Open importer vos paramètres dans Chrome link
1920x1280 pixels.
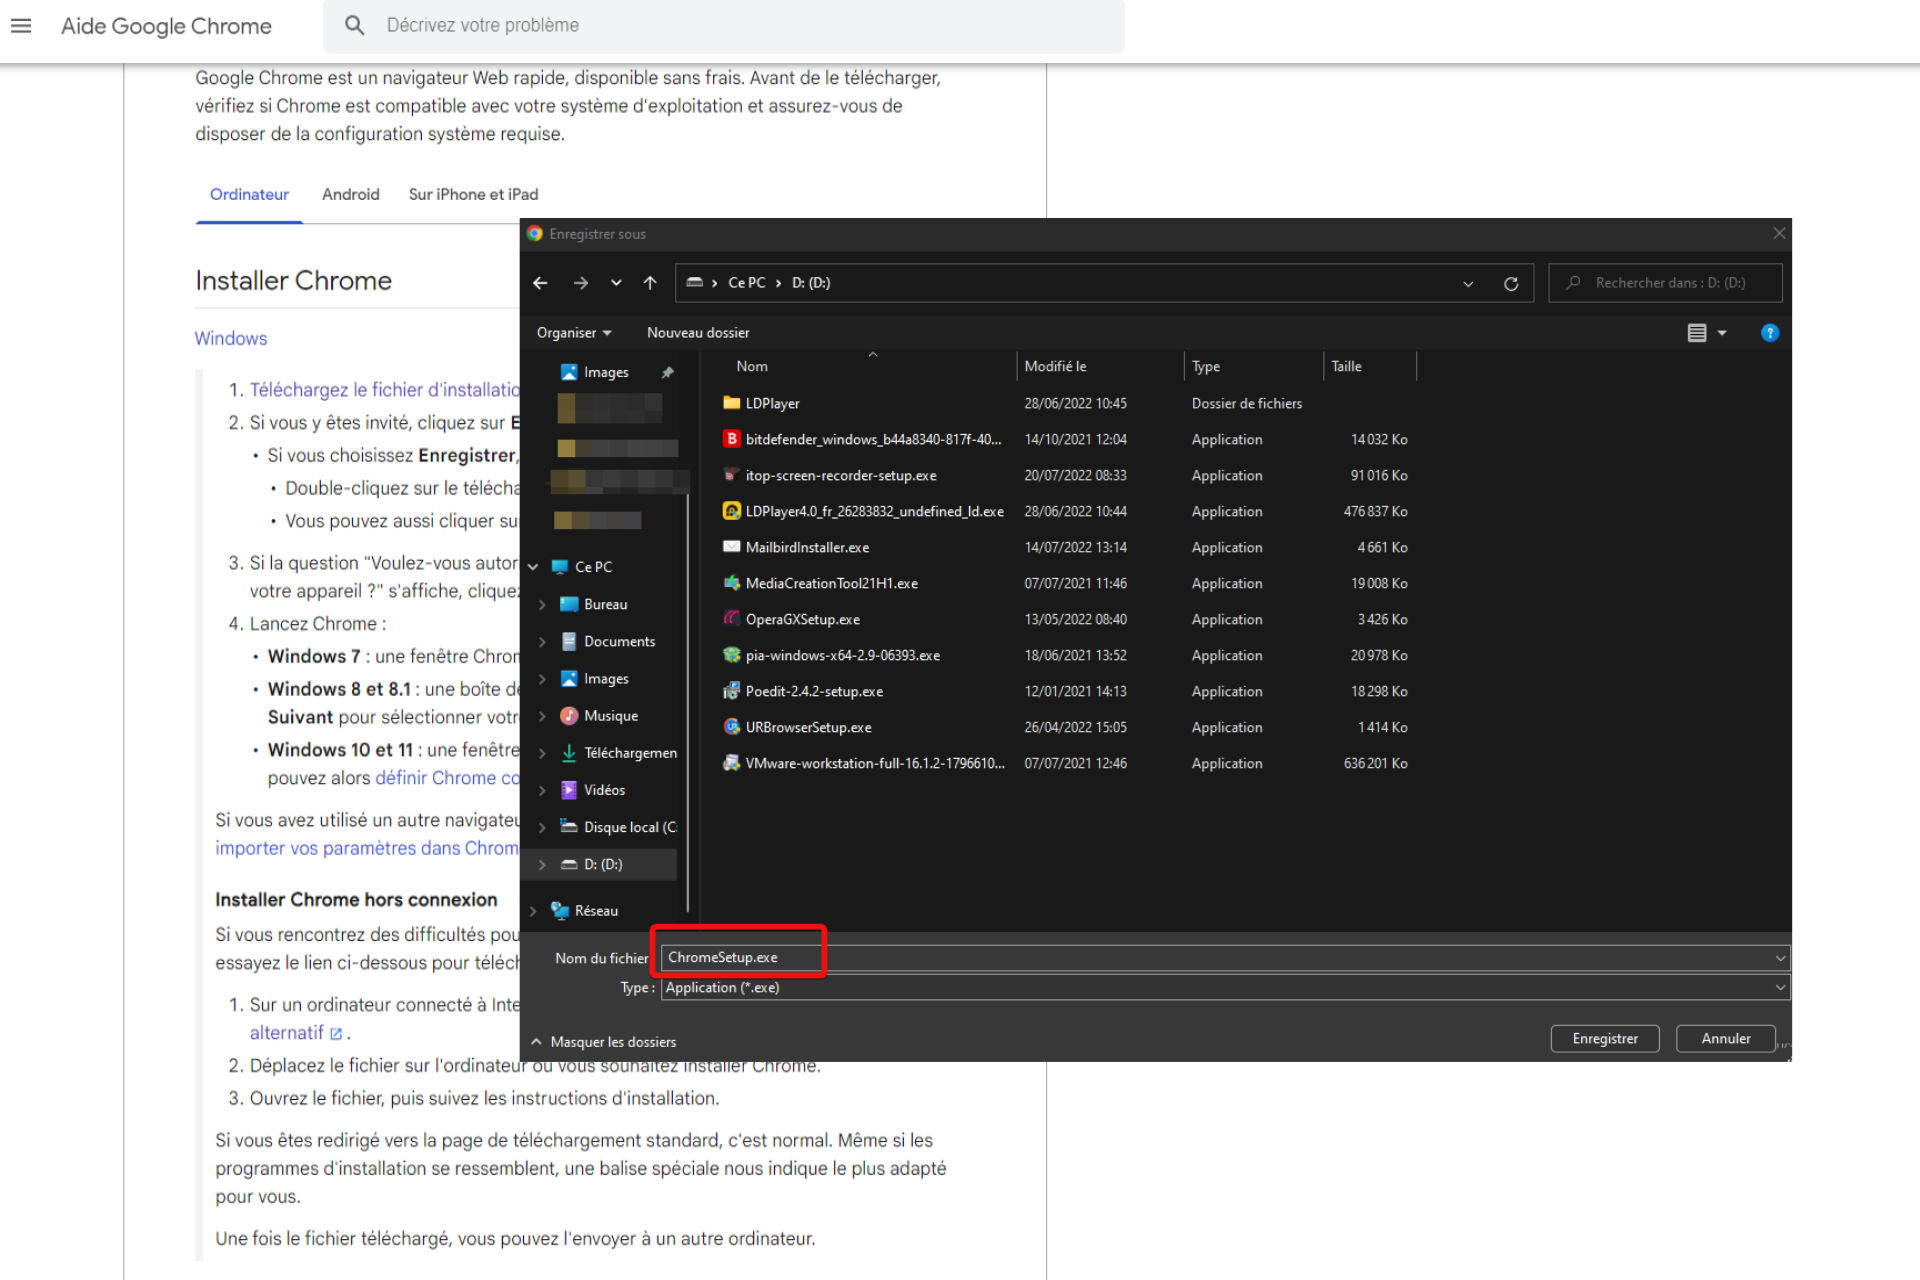pos(367,848)
